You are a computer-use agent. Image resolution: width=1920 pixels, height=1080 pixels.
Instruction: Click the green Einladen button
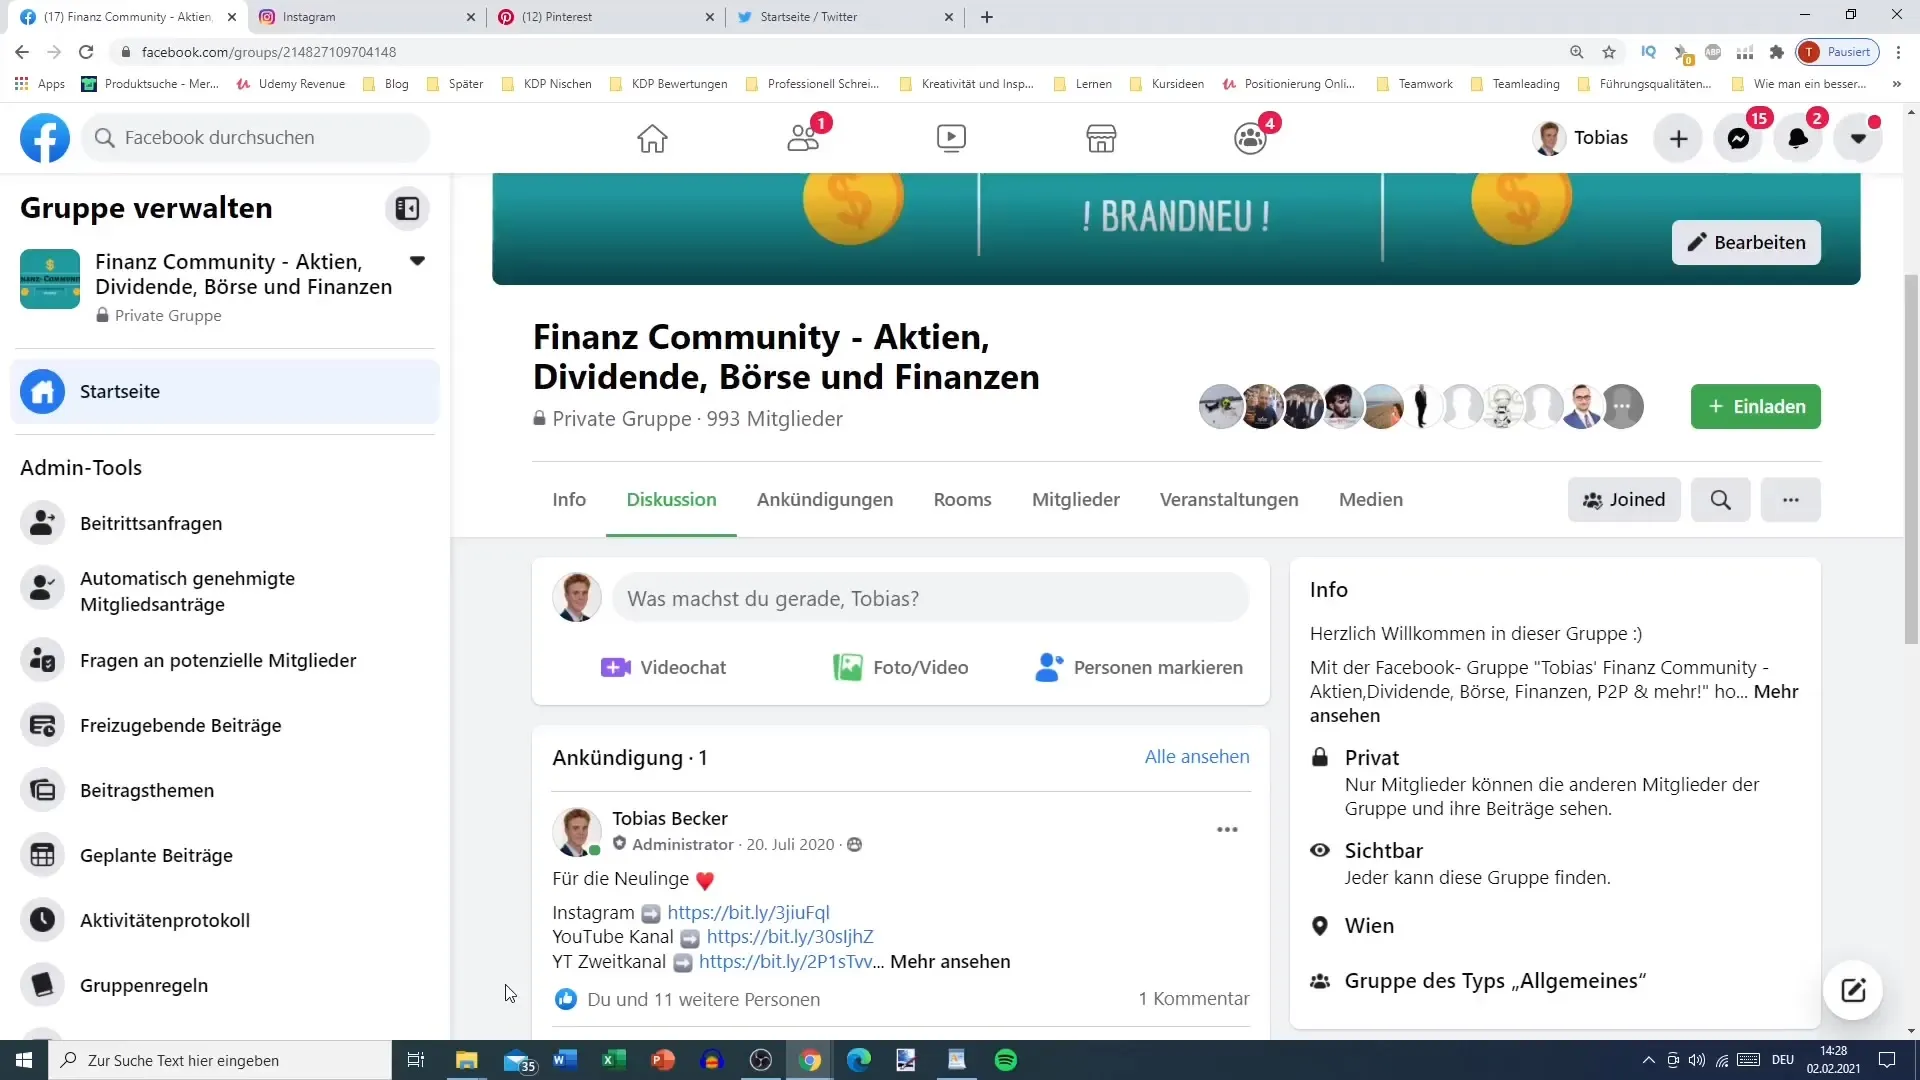click(x=1755, y=406)
